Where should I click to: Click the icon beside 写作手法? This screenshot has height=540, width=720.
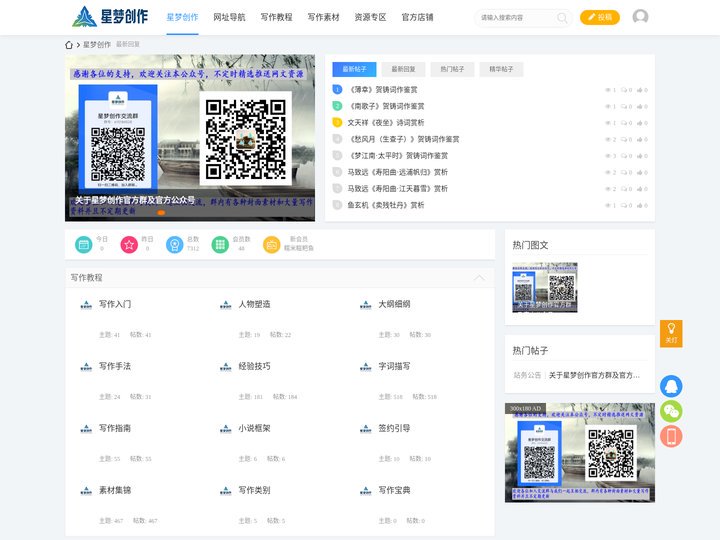[86, 366]
